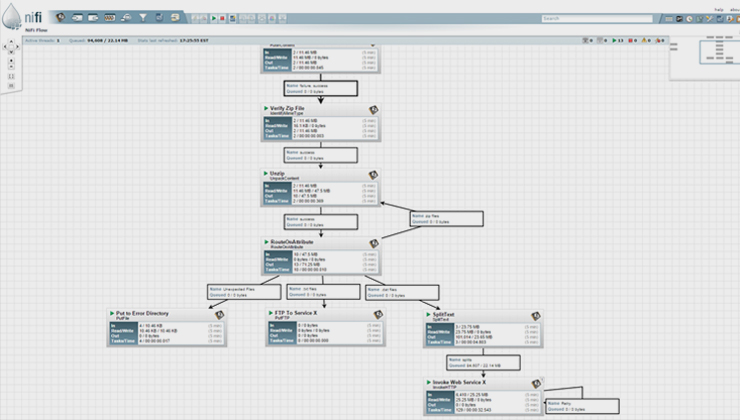Focus the Search field
The height and width of the screenshot is (420, 740).
pos(597,18)
